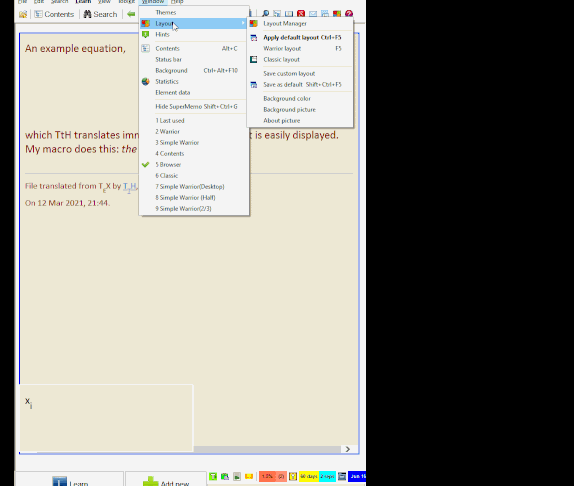
Task: Click the orange icon in status bar
Action: point(249,476)
